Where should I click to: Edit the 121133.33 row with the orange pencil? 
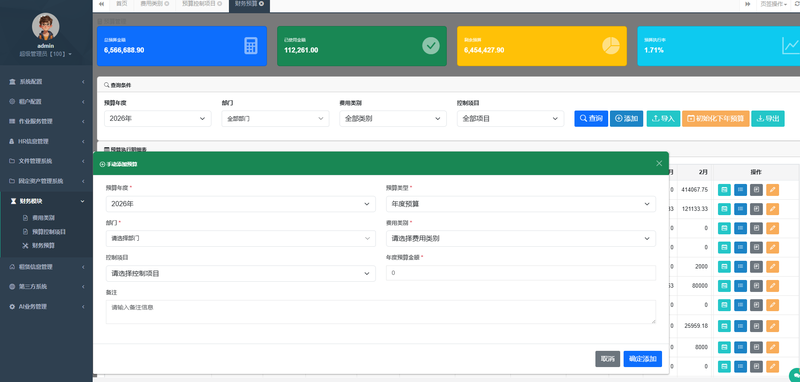point(772,209)
